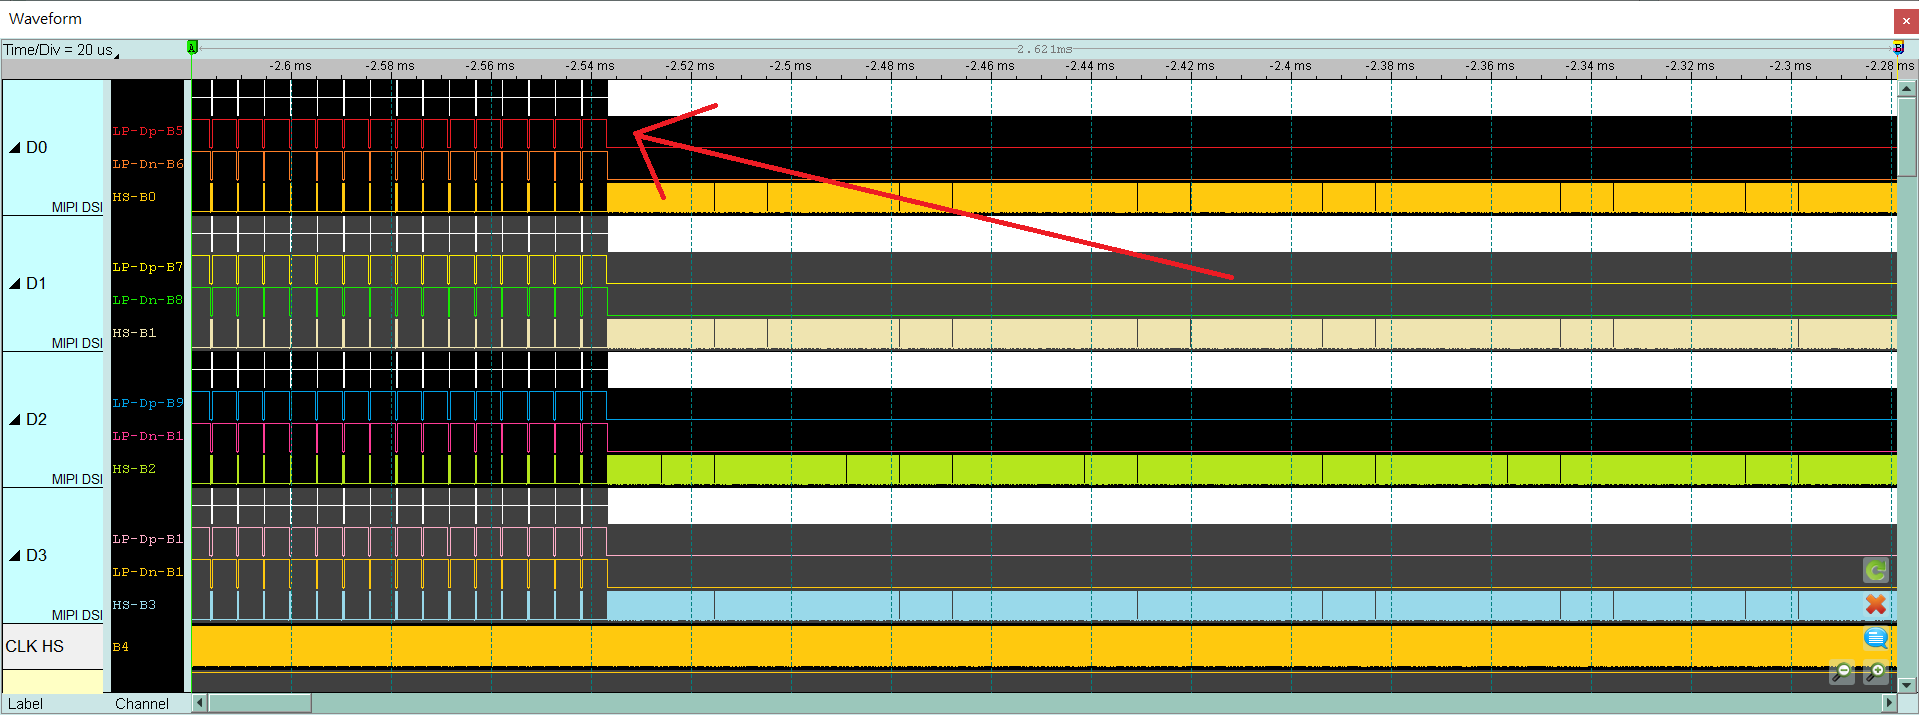This screenshot has width=1919, height=715.
Task: Open the Time/Div = 20 us dropdown
Action: [x=61, y=50]
